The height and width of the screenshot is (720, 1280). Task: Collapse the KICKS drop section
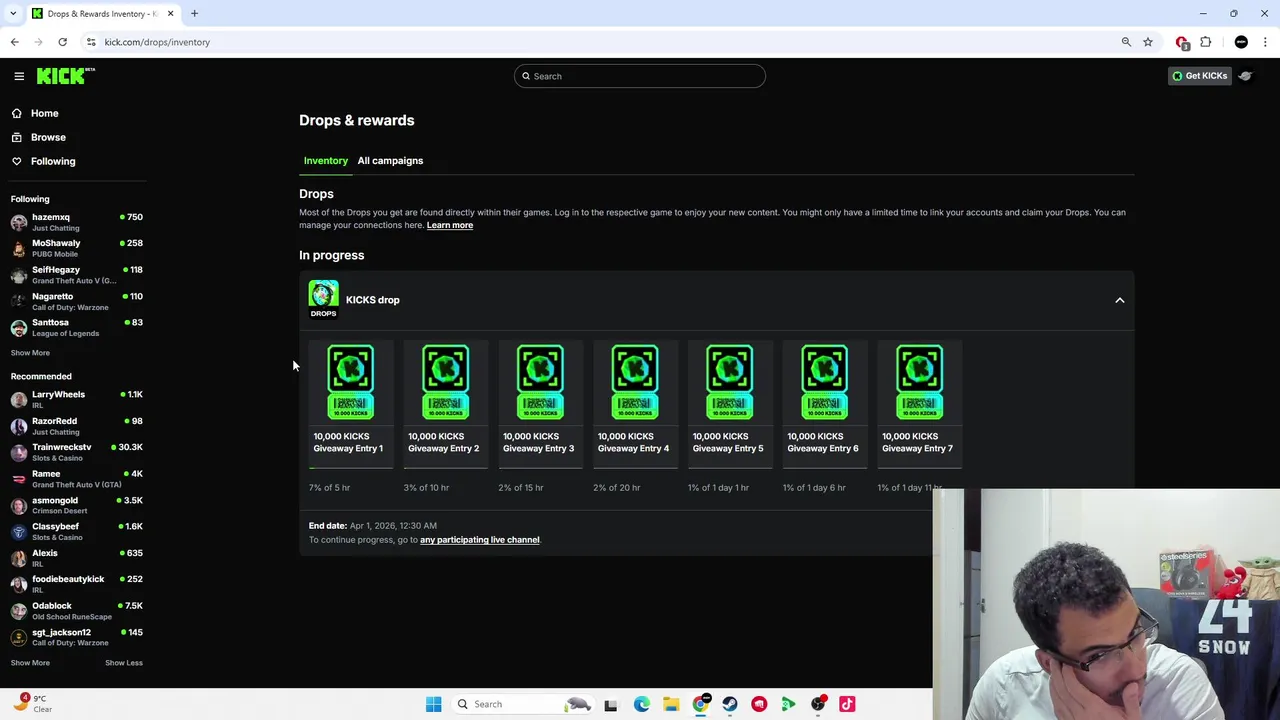[x=1119, y=300]
